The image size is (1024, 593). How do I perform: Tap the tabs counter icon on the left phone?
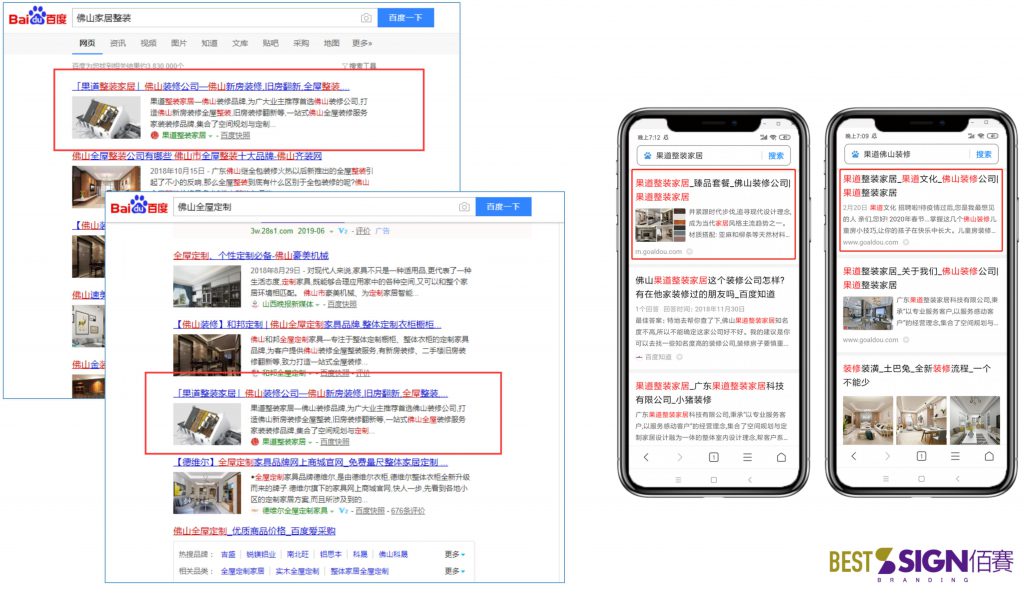click(714, 457)
